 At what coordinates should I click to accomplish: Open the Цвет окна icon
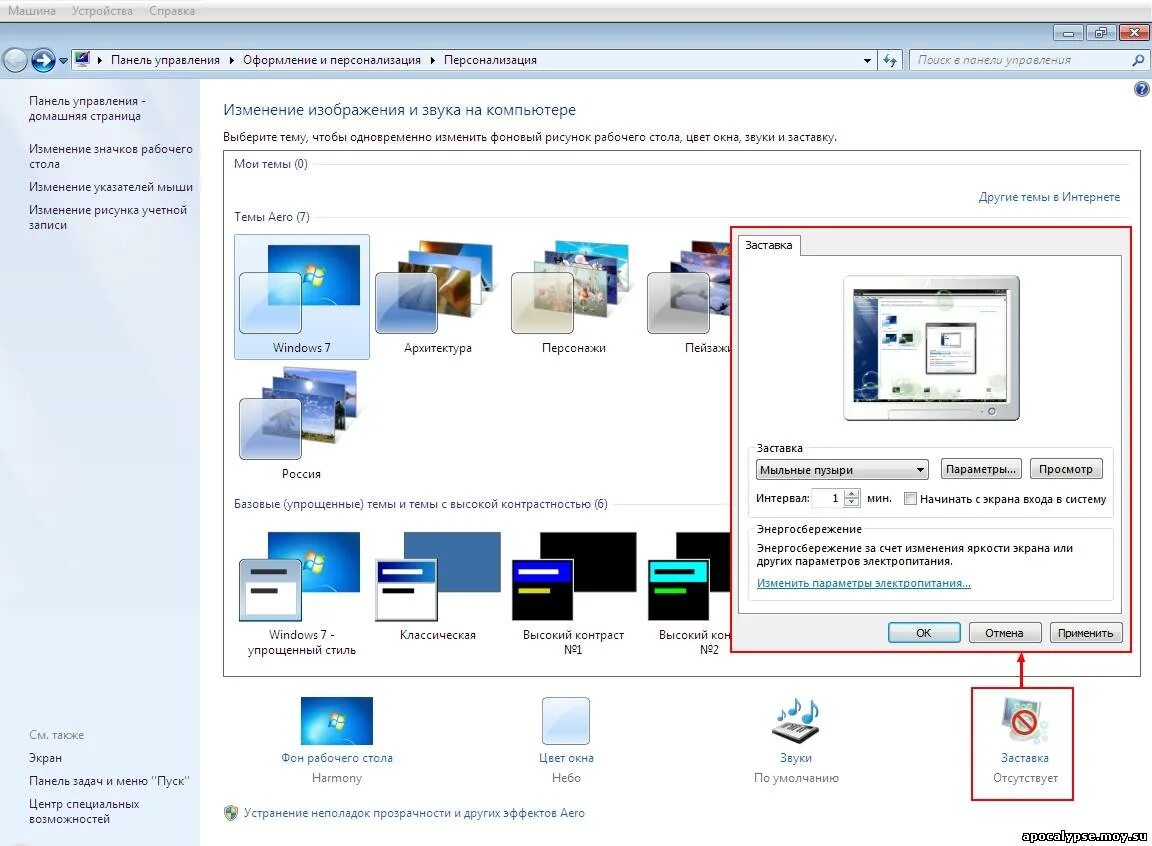[x=566, y=720]
